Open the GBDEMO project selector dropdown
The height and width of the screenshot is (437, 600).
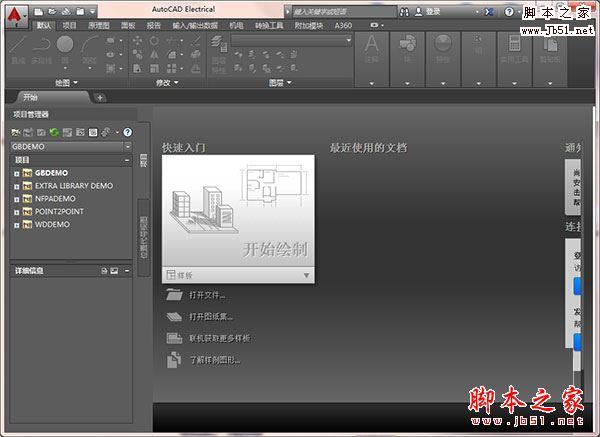coord(128,146)
